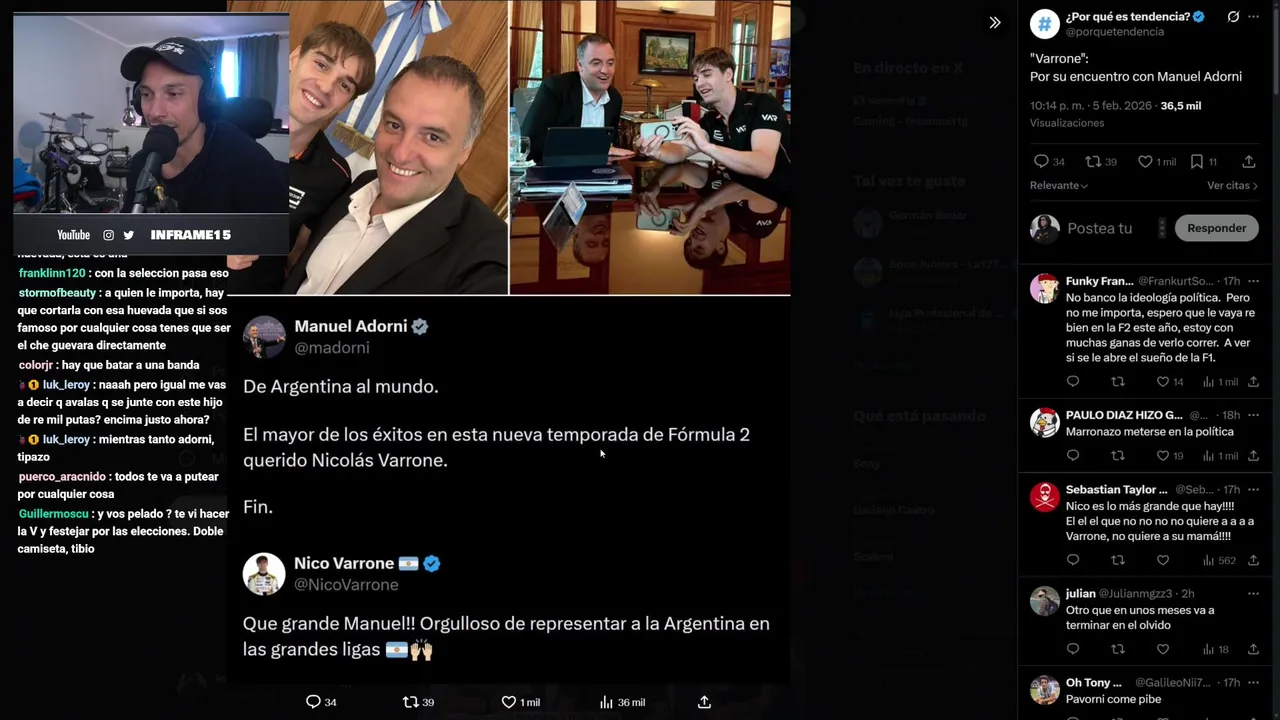Like PAULO DIAZ comment
The image size is (1280, 720).
[x=1162, y=456]
